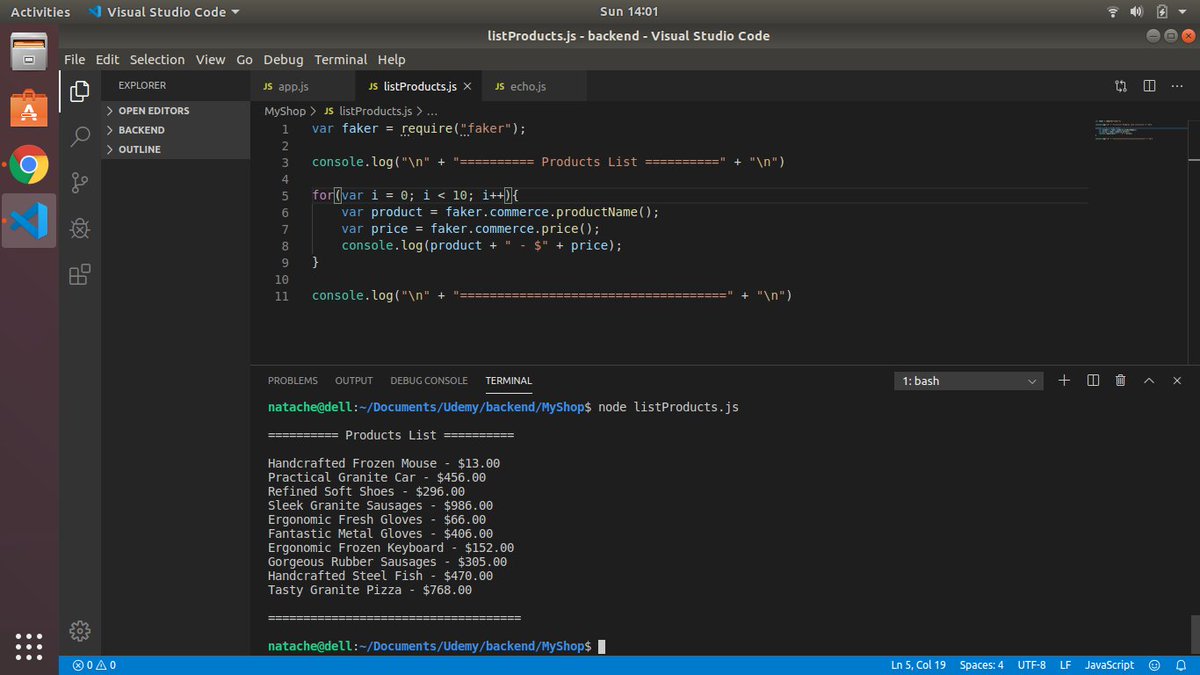Click code line 8 console.log statement

click(481, 246)
